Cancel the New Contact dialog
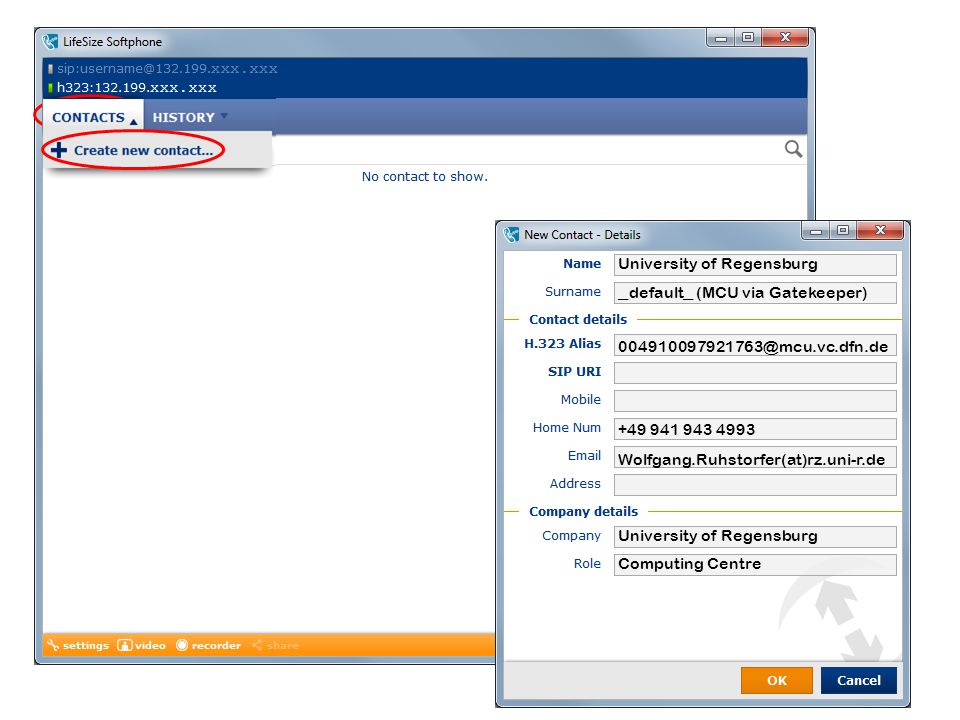 (x=858, y=680)
